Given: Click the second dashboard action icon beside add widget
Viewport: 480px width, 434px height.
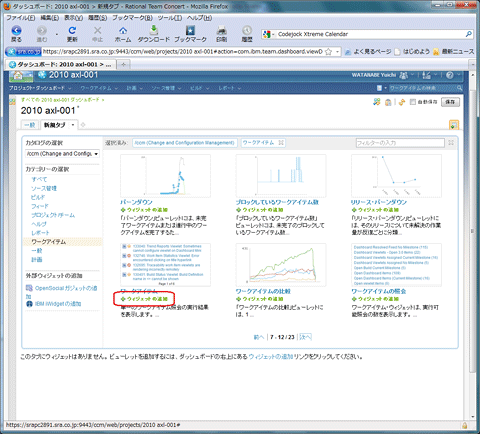Looking at the screenshot, I should coord(388,102).
